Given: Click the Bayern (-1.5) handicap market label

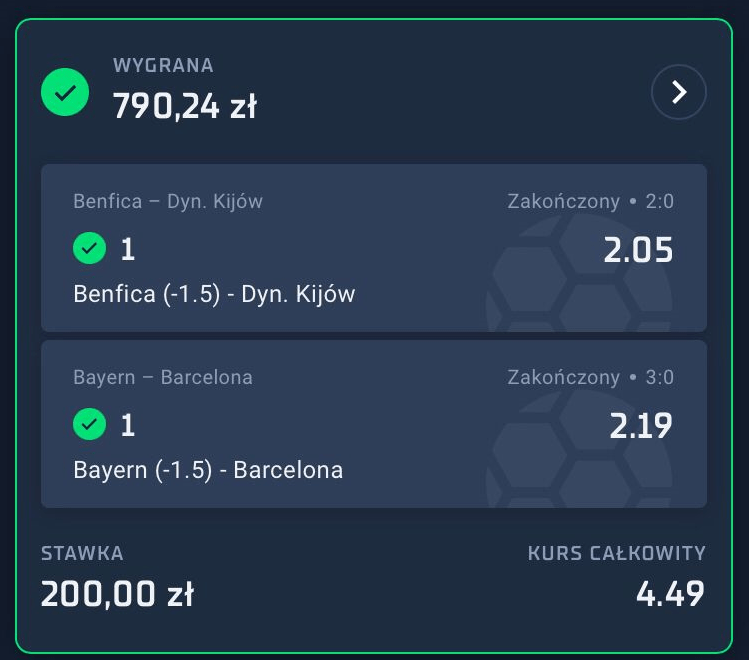Looking at the screenshot, I should [x=208, y=470].
